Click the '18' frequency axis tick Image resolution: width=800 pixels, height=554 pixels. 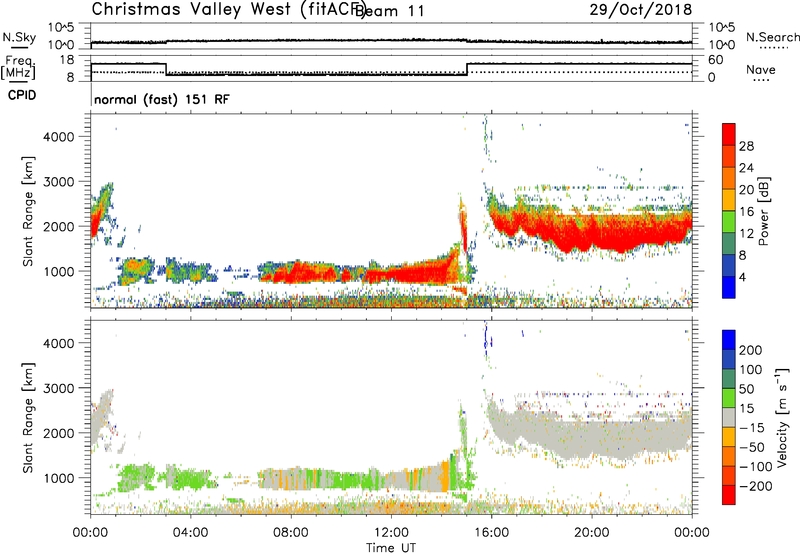point(67,60)
